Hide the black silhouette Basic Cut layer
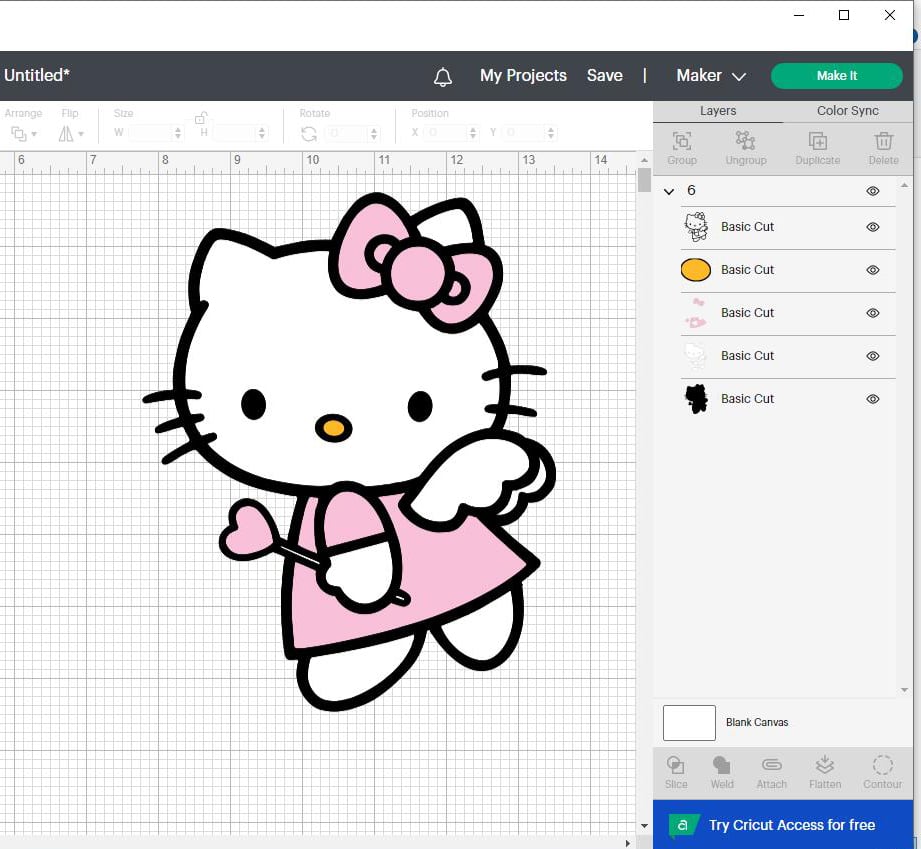This screenshot has height=849, width=921. [x=872, y=399]
